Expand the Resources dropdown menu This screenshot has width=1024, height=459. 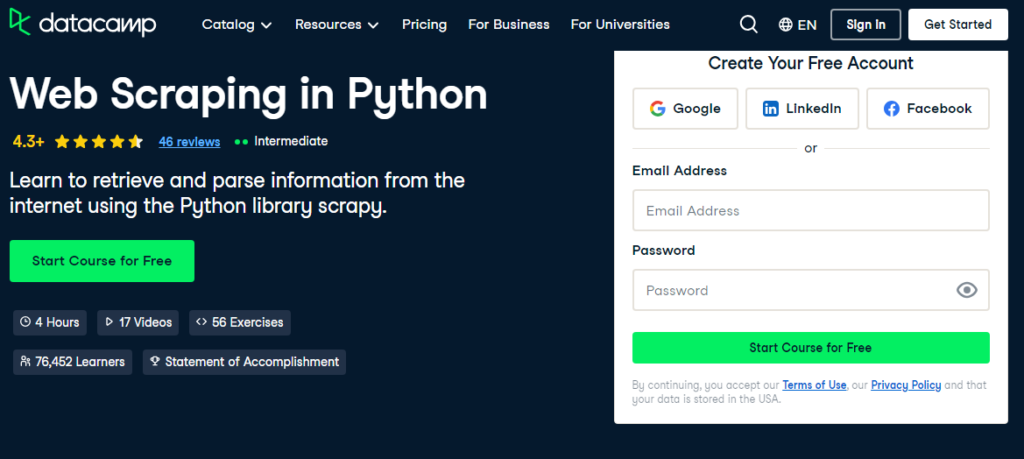tap(336, 25)
